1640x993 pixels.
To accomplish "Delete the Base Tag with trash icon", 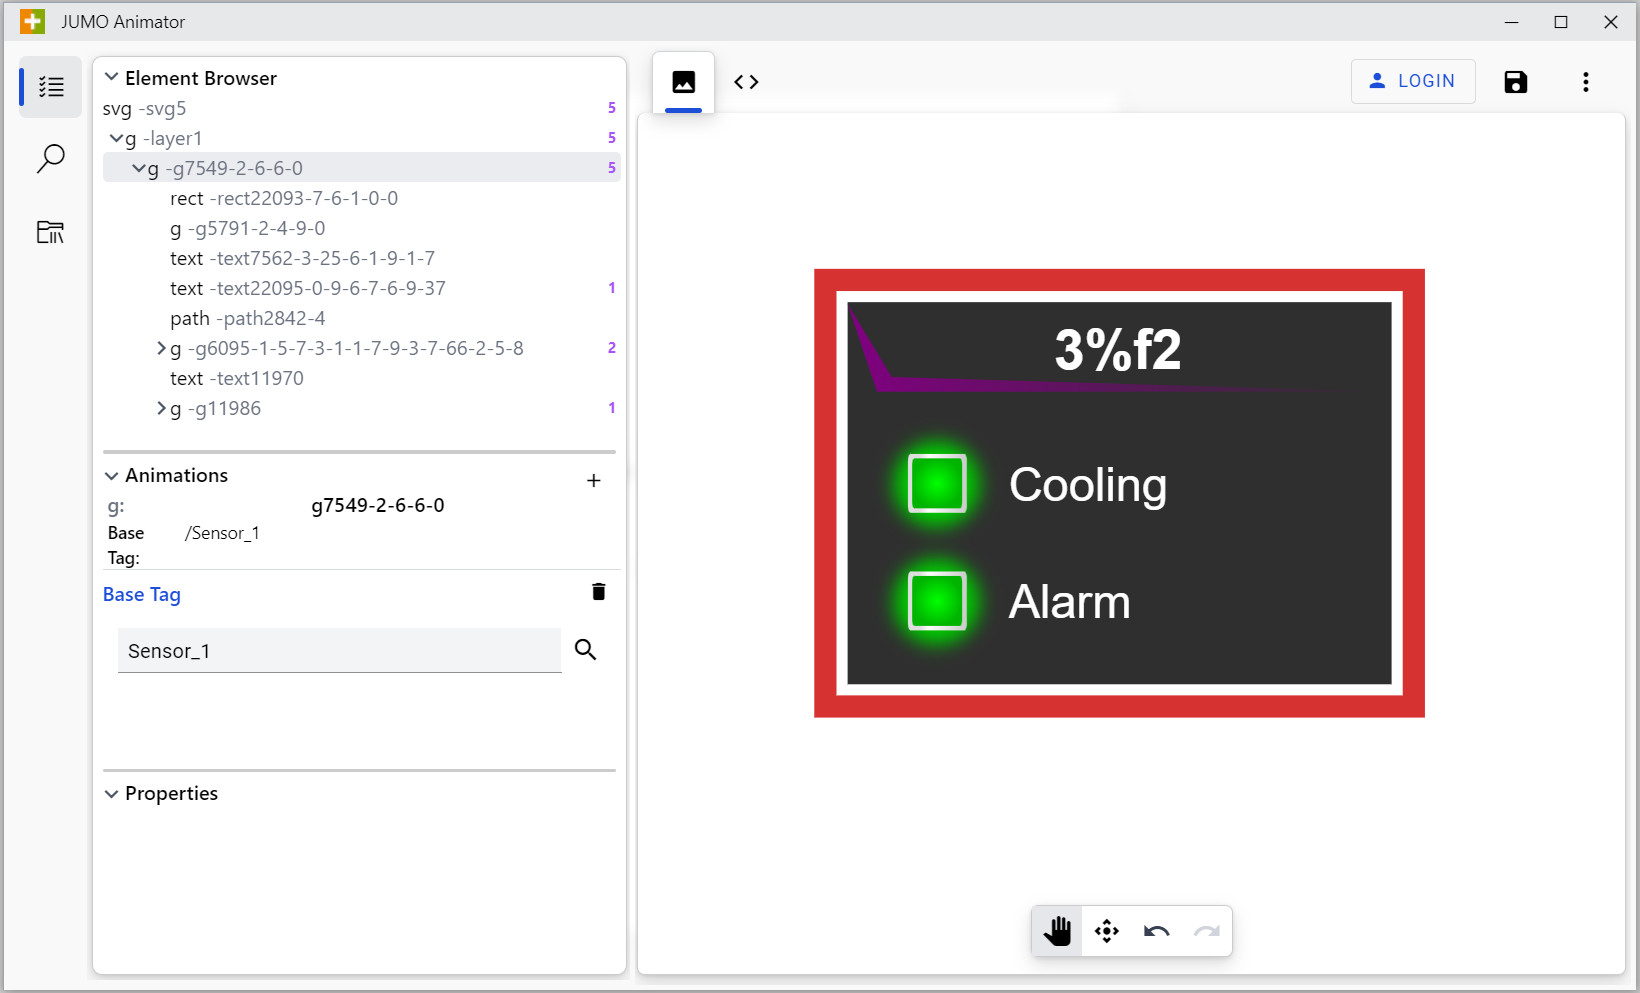I will (598, 592).
